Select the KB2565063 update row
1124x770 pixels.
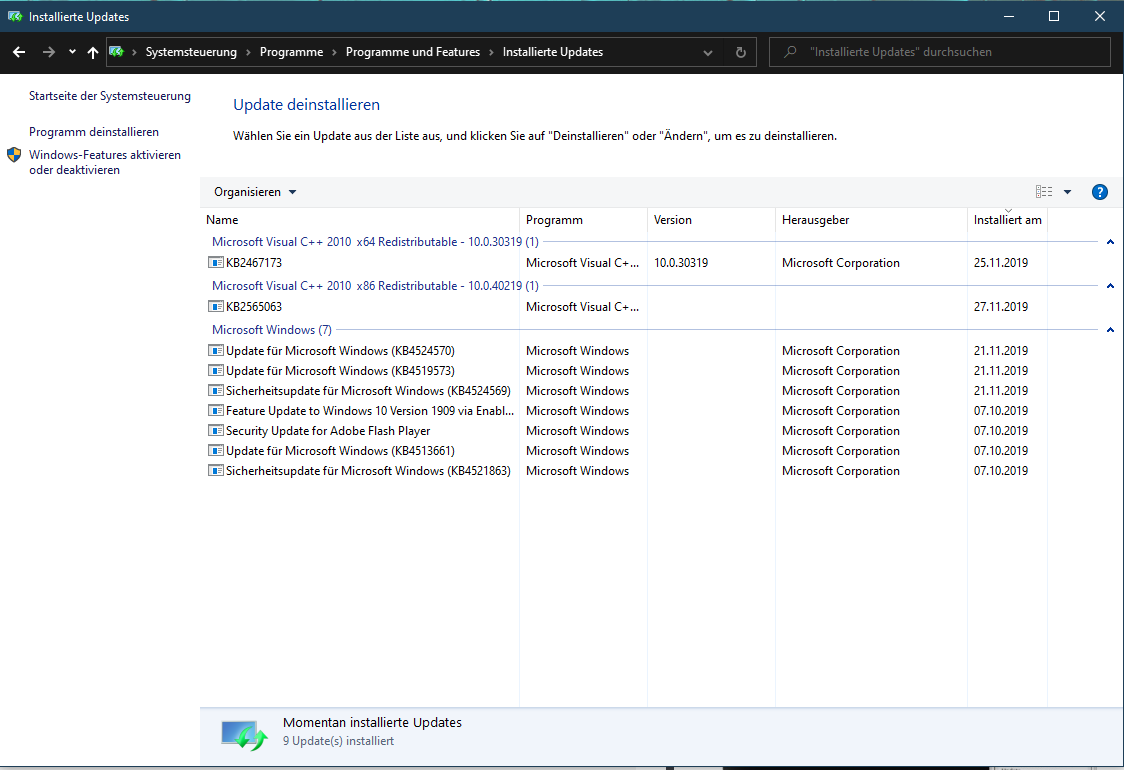627,307
